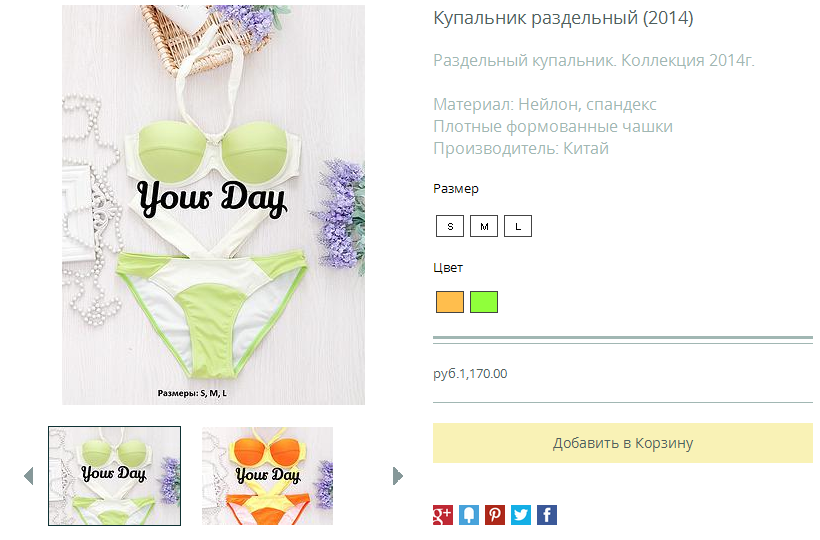Click the blue popsicle Fancy share icon
Screen dimensions: 820x540
[469, 515]
